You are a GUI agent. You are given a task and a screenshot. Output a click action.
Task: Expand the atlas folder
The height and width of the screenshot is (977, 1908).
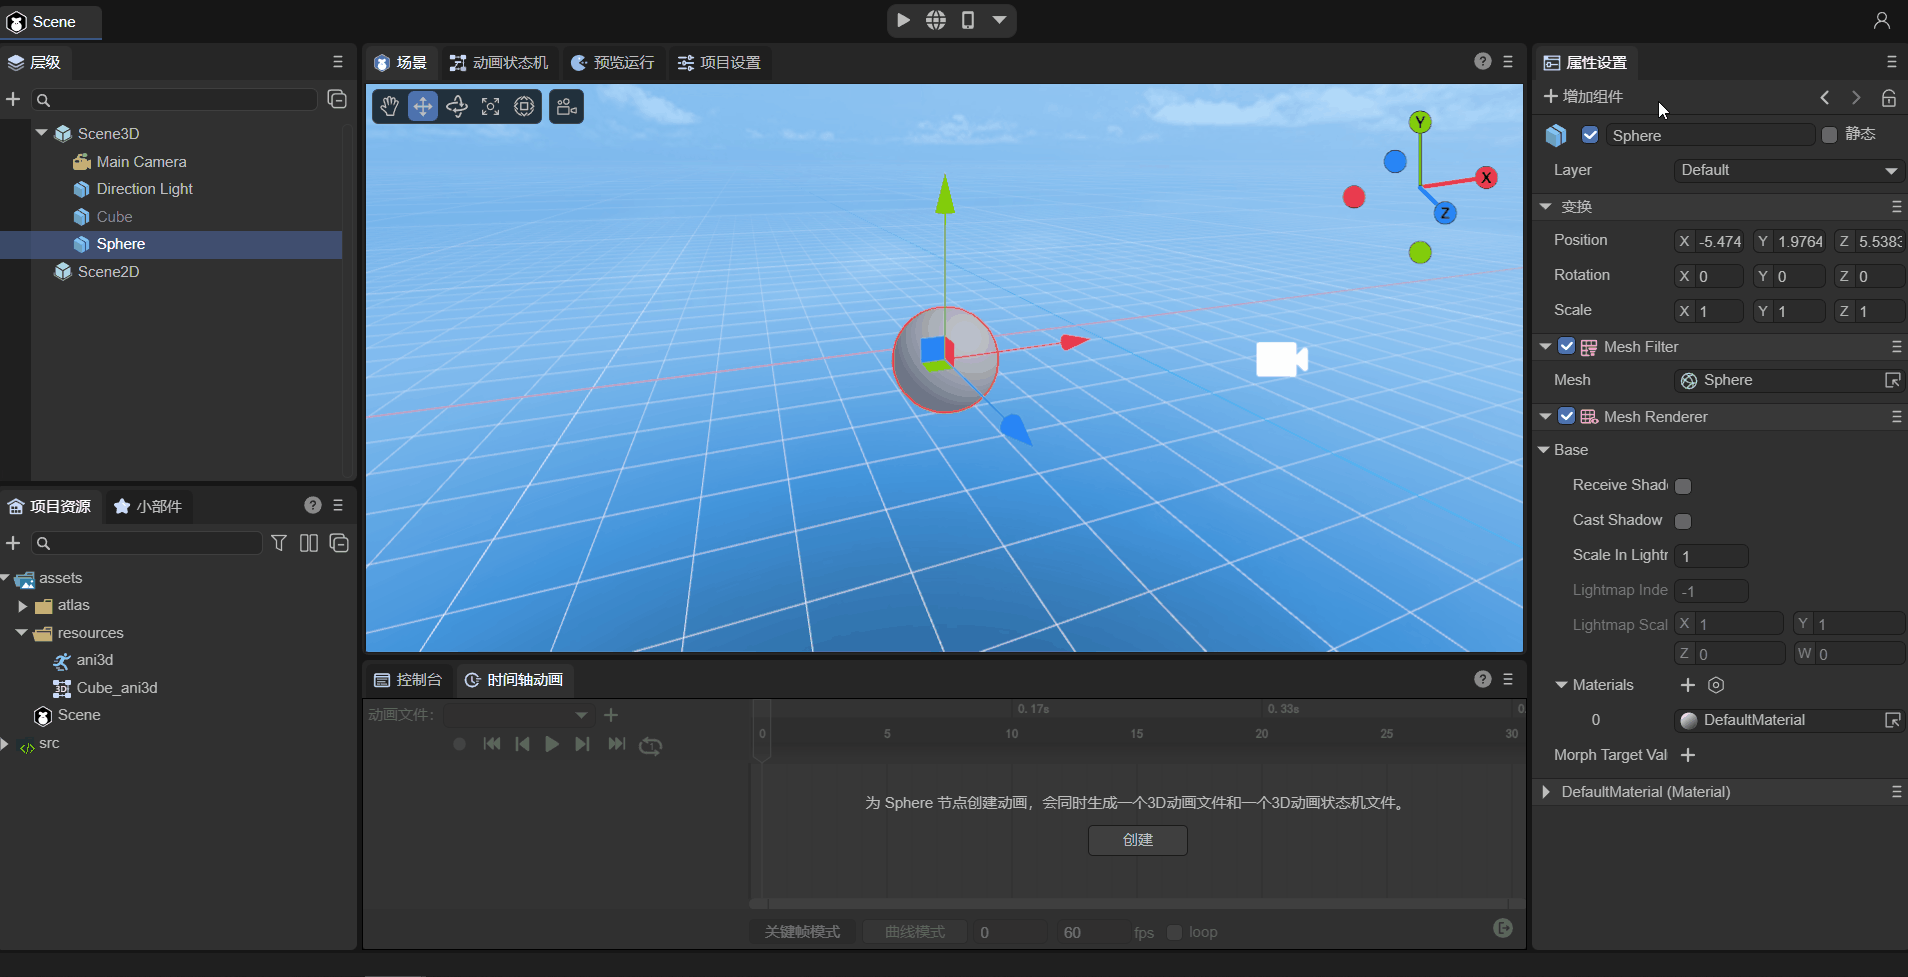point(23,606)
